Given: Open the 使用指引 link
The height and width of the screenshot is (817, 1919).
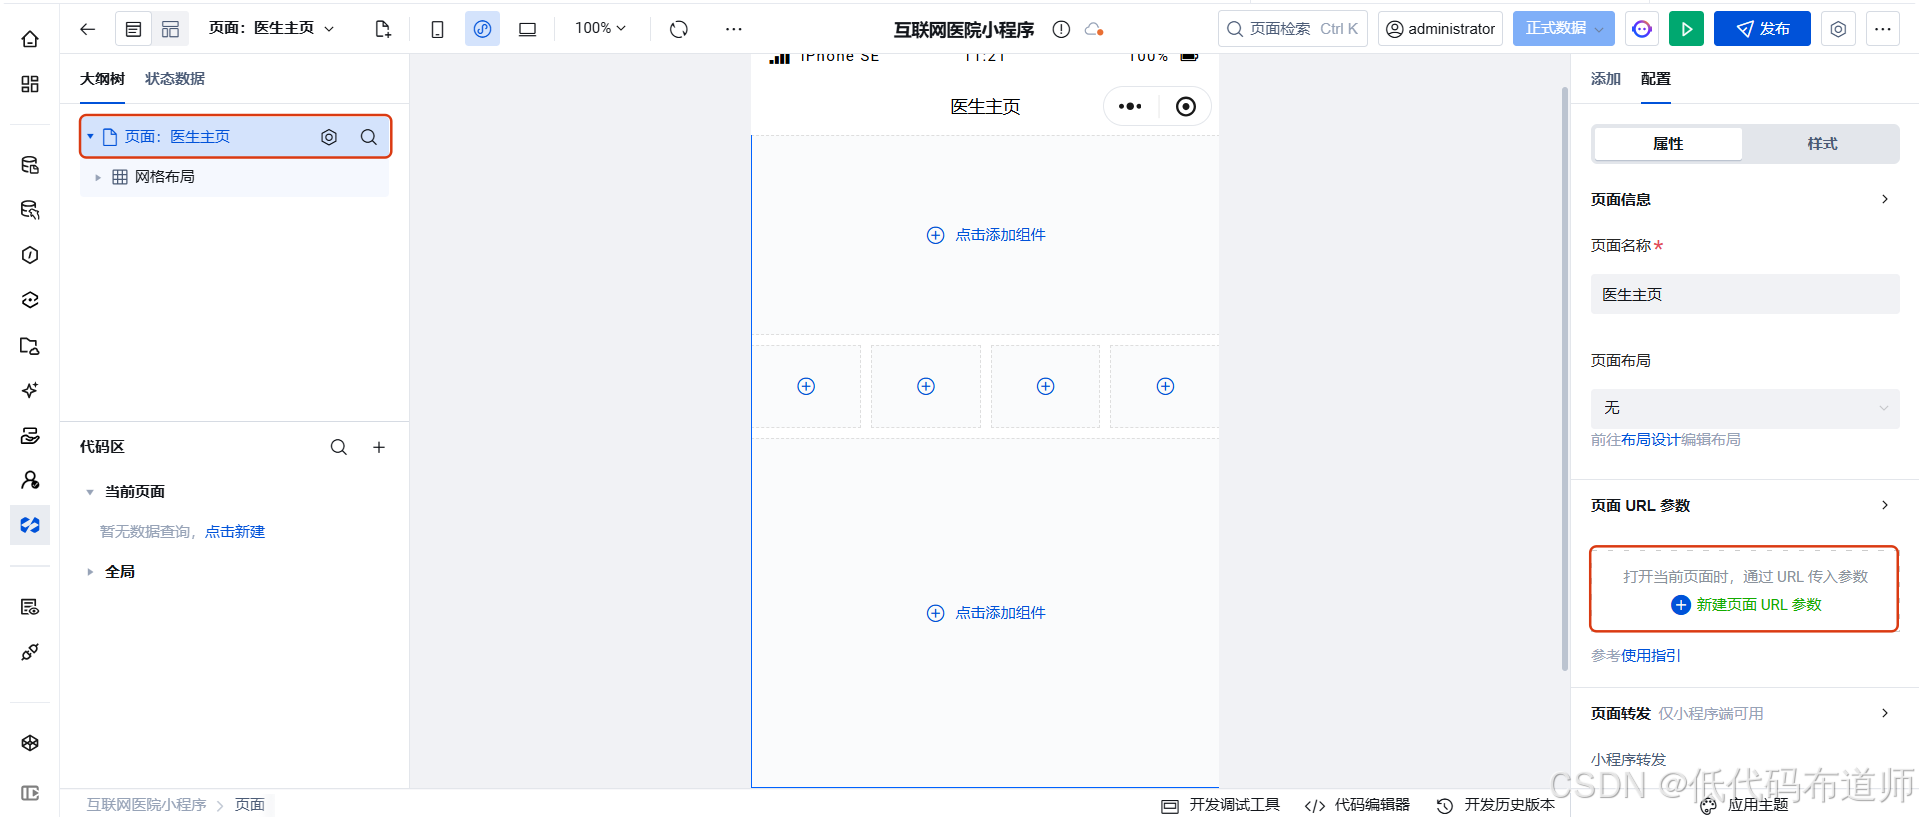Looking at the screenshot, I should click(1651, 656).
